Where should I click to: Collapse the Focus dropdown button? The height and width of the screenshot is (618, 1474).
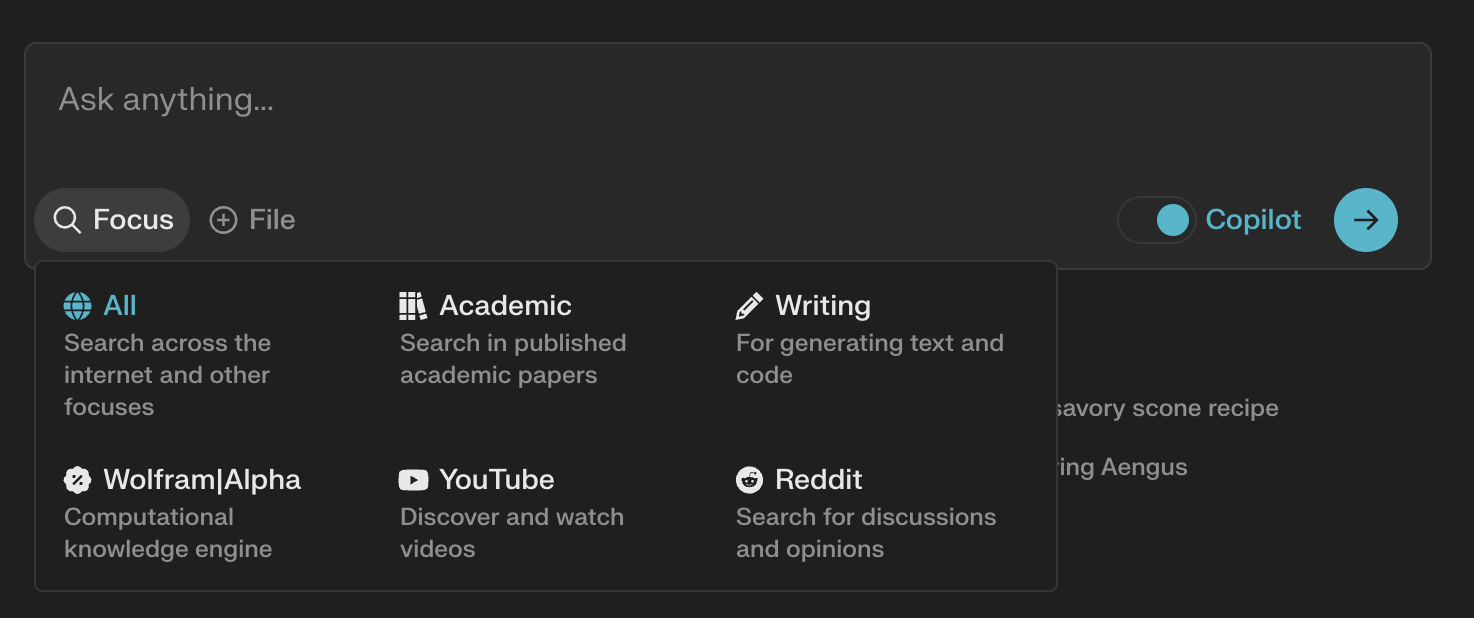point(112,220)
